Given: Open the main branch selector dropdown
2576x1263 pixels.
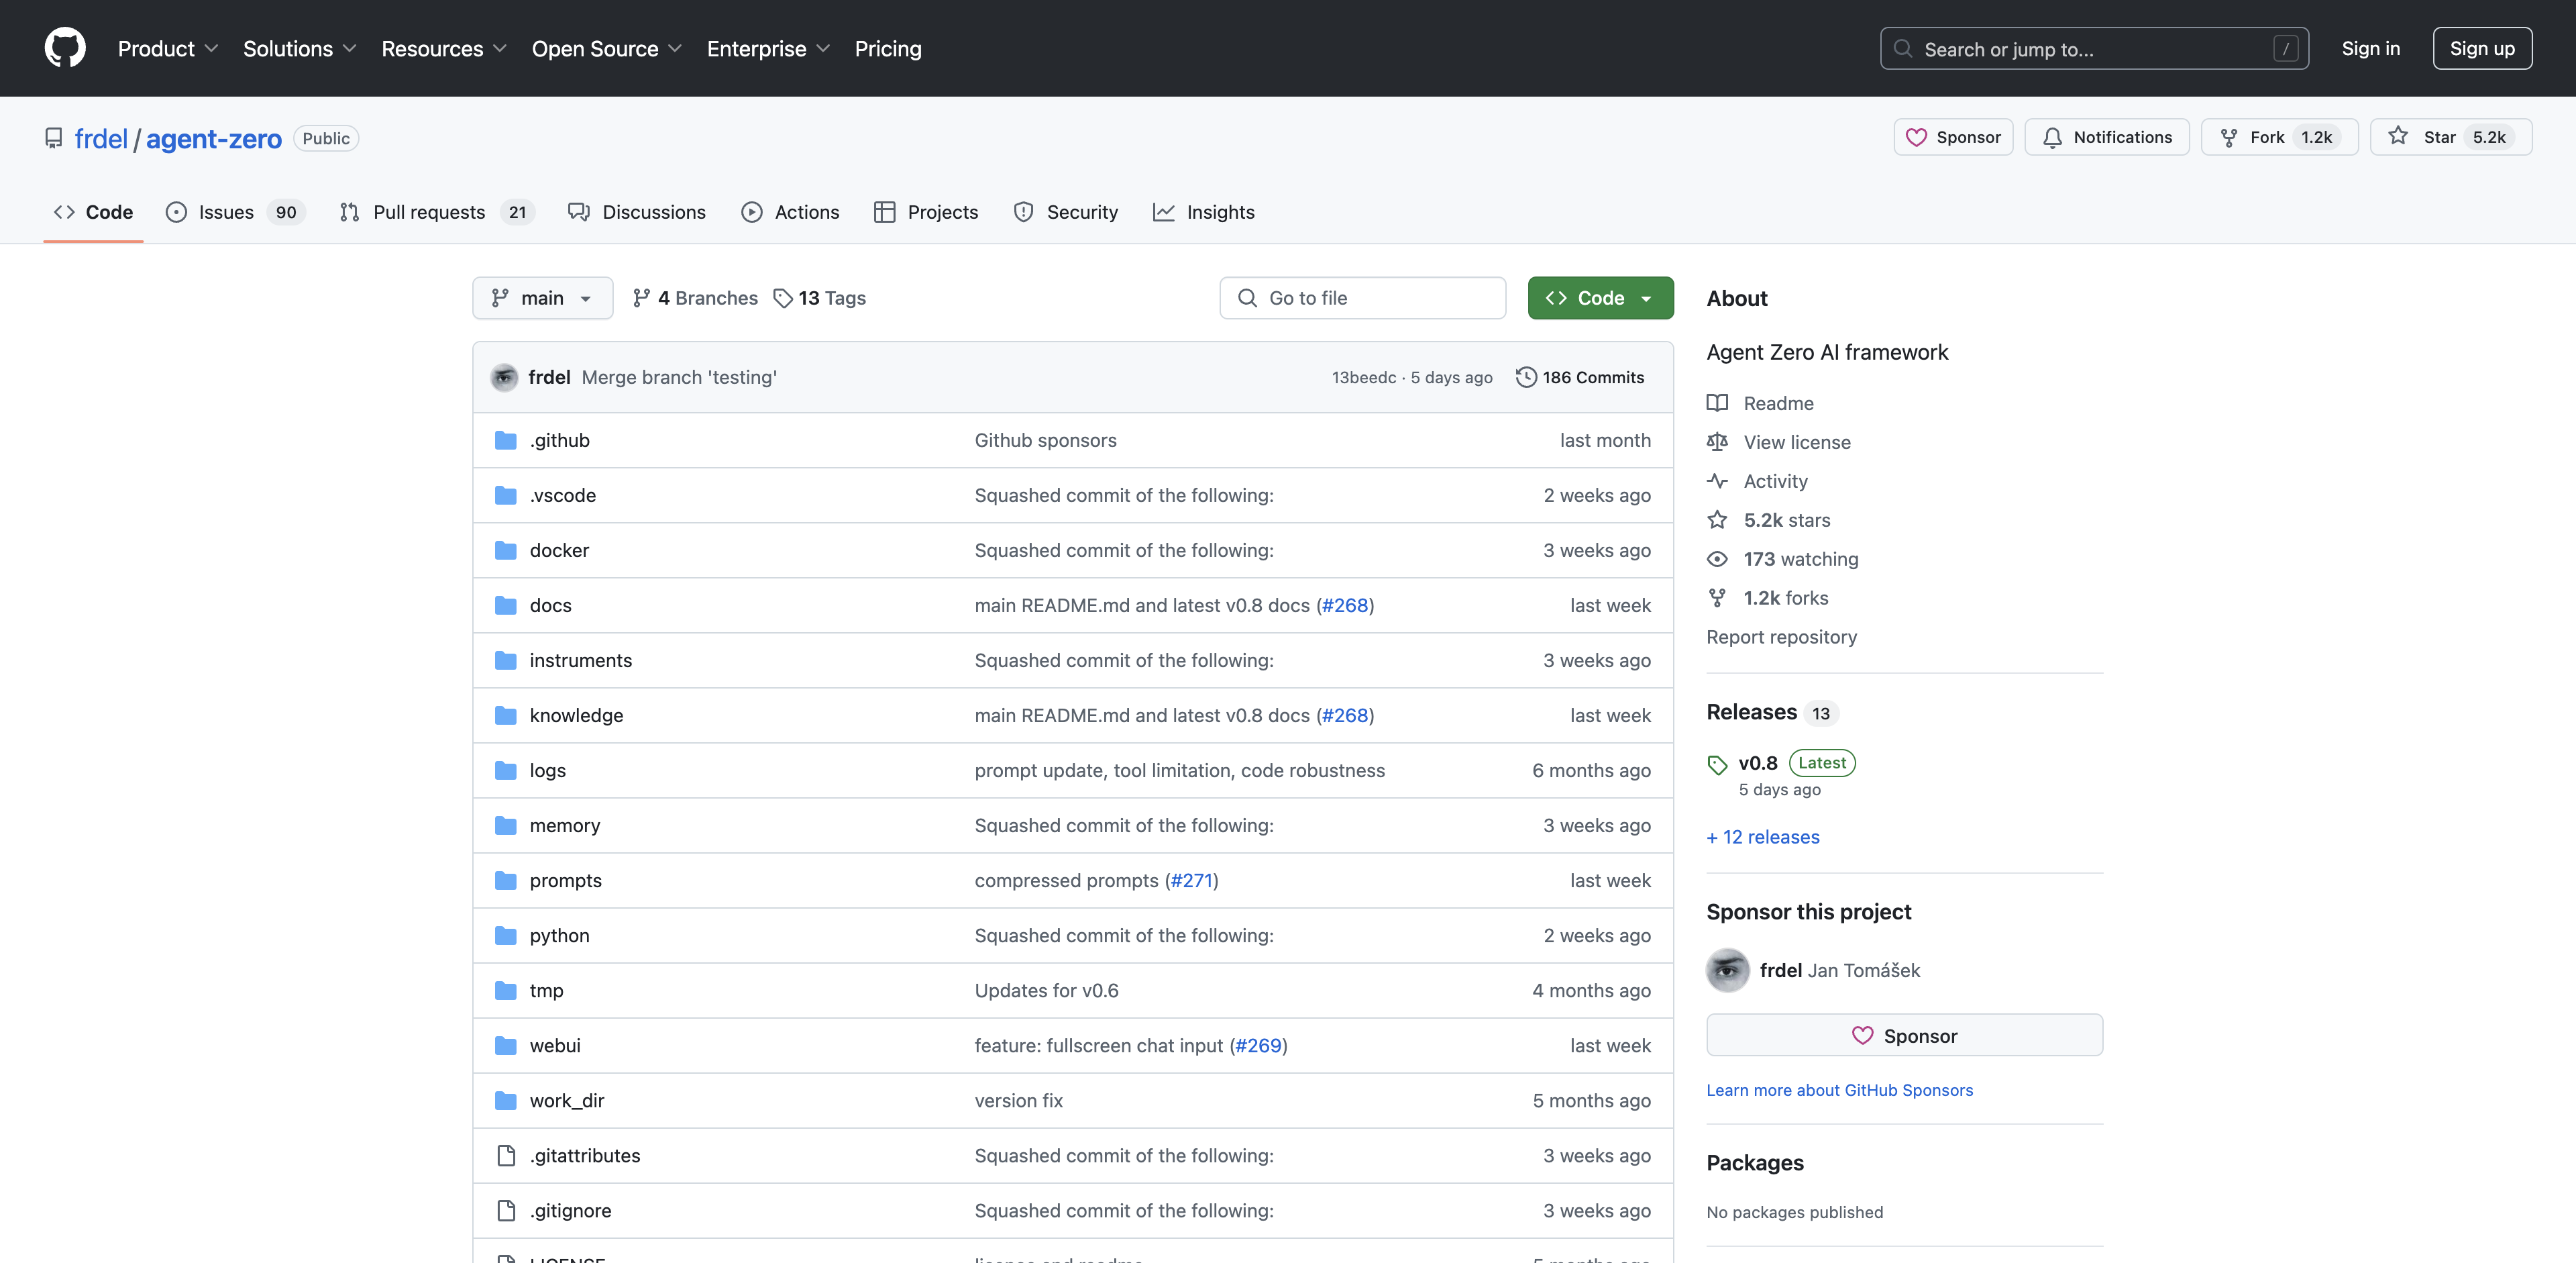Looking at the screenshot, I should 542,298.
